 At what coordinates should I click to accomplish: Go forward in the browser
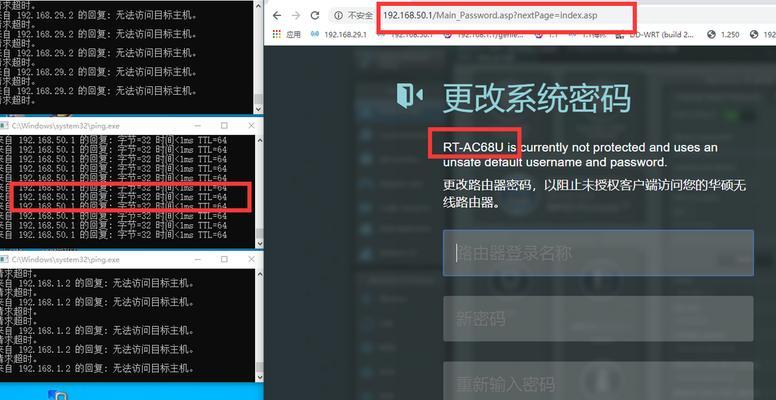296,15
